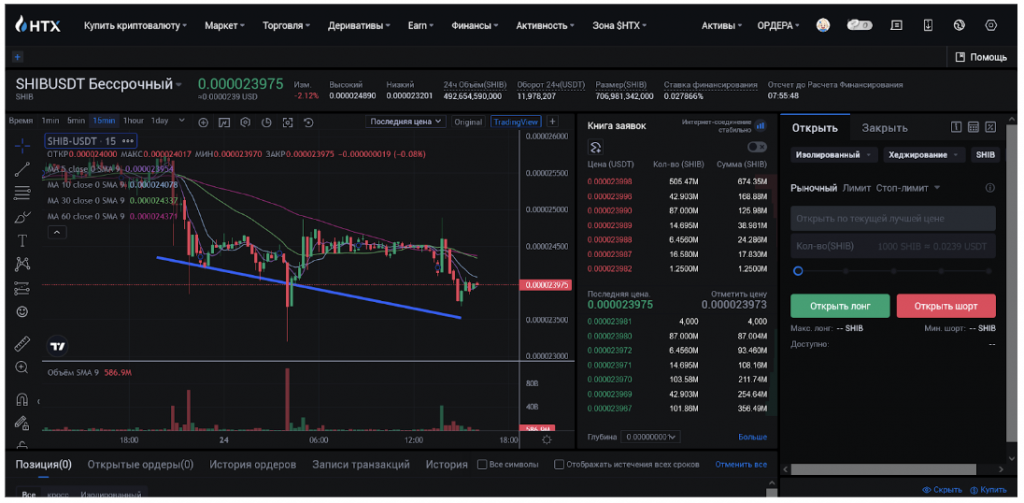1024x503 pixels.
Task: Click the 'Открыть шорт' button
Action: click(x=946, y=306)
